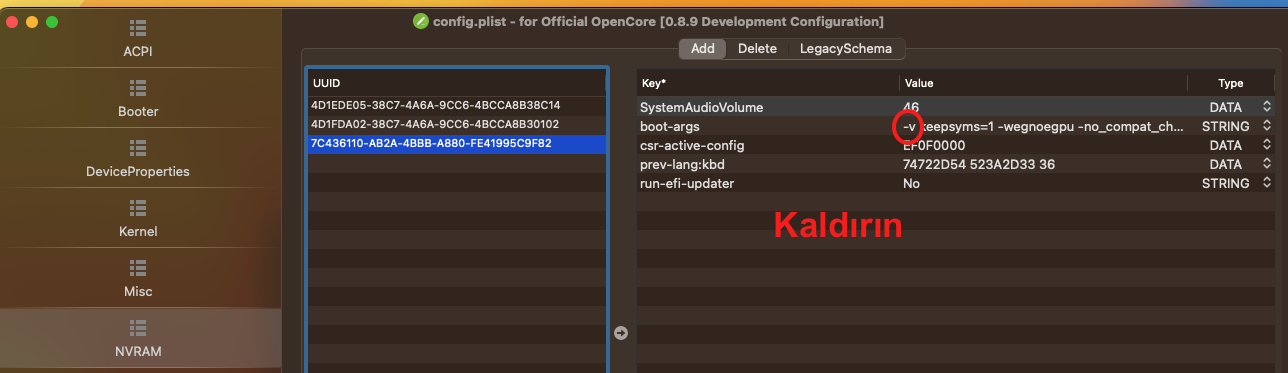The height and width of the screenshot is (373, 1288).
Task: Change type dropdown for prev-lang:kbd row
Action: coord(1267,164)
